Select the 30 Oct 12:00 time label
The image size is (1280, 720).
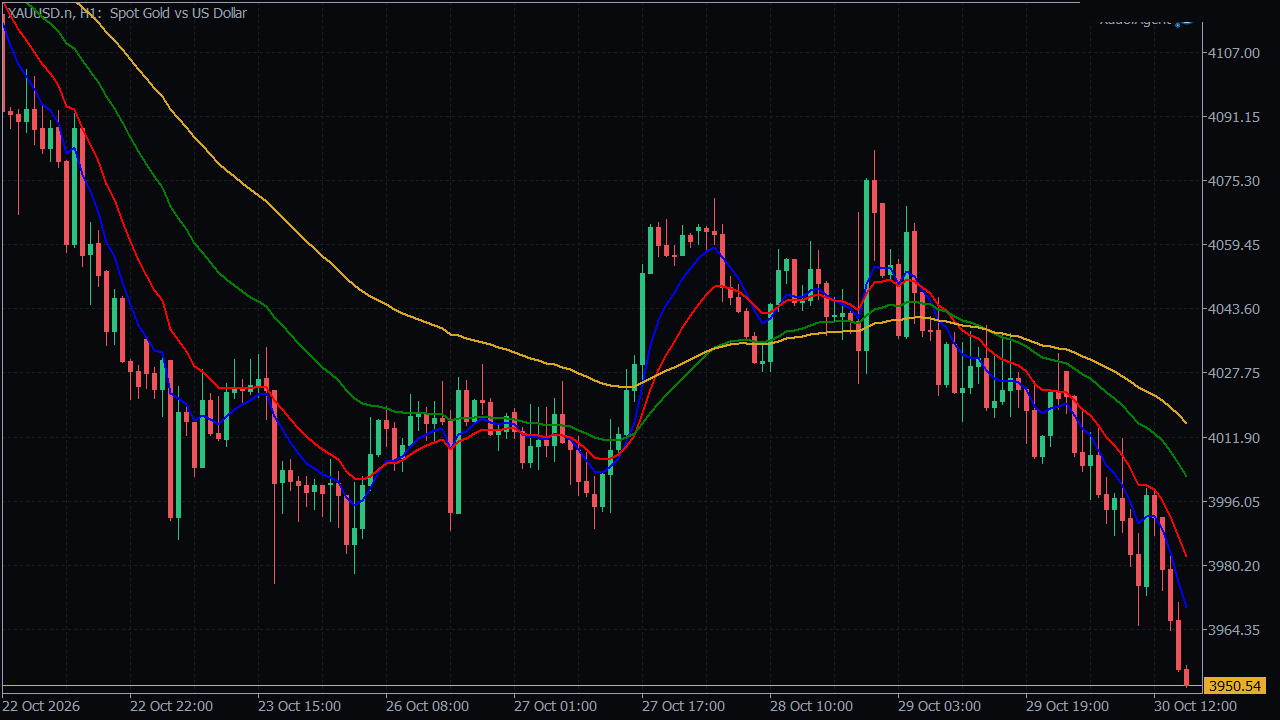1195,706
